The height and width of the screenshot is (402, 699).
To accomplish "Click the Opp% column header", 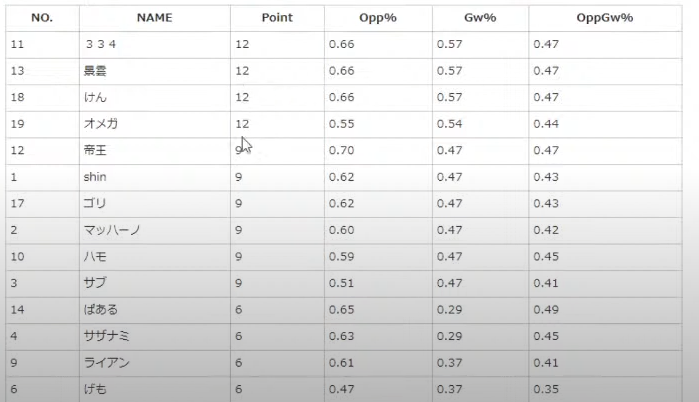I will point(378,18).
